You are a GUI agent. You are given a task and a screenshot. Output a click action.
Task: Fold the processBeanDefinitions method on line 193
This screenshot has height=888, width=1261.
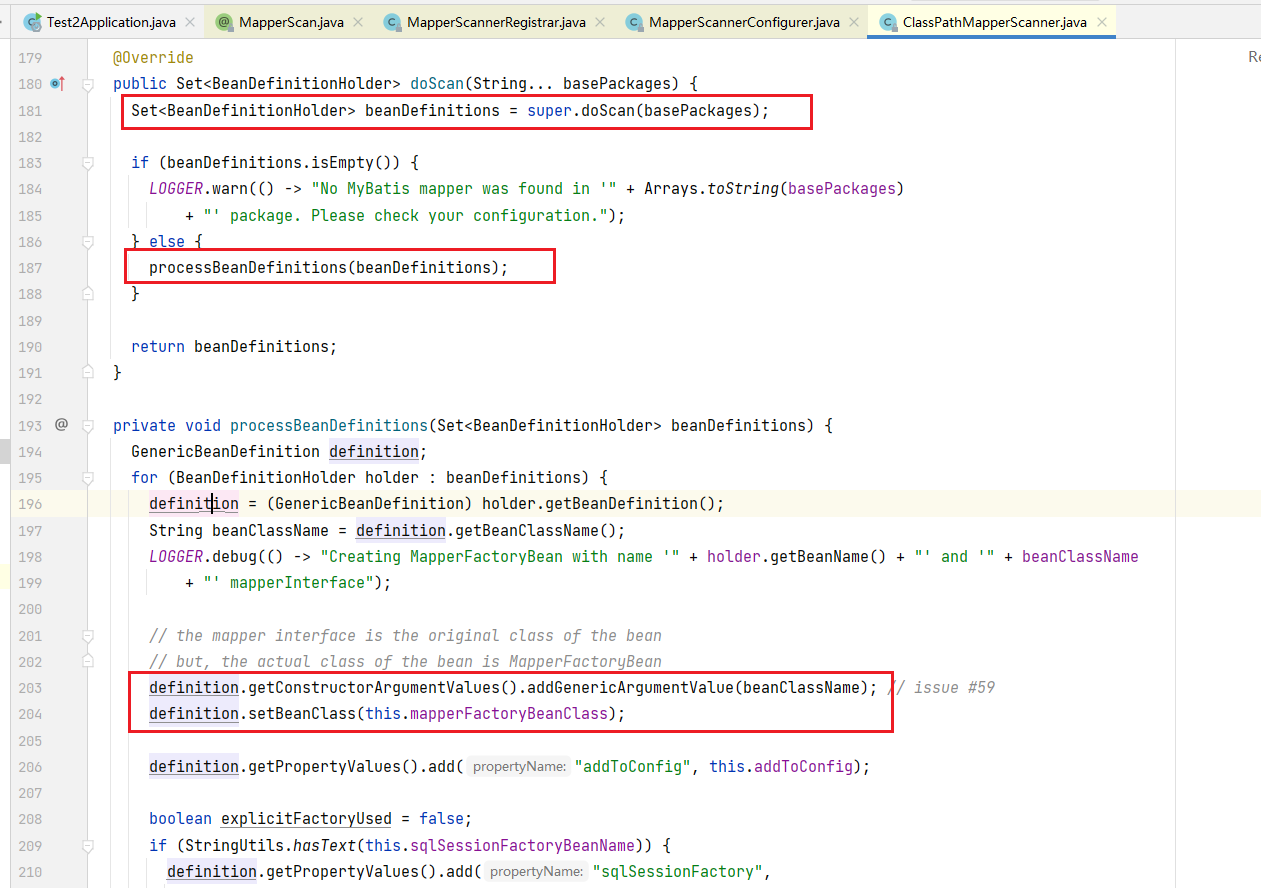tap(88, 426)
